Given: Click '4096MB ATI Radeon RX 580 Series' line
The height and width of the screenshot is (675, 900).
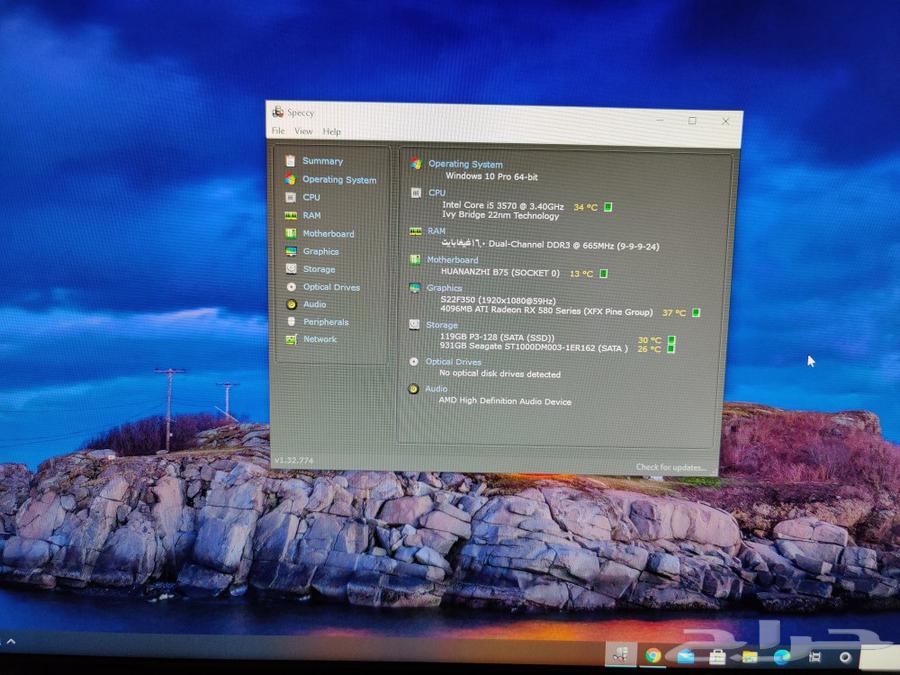Looking at the screenshot, I should [x=546, y=311].
